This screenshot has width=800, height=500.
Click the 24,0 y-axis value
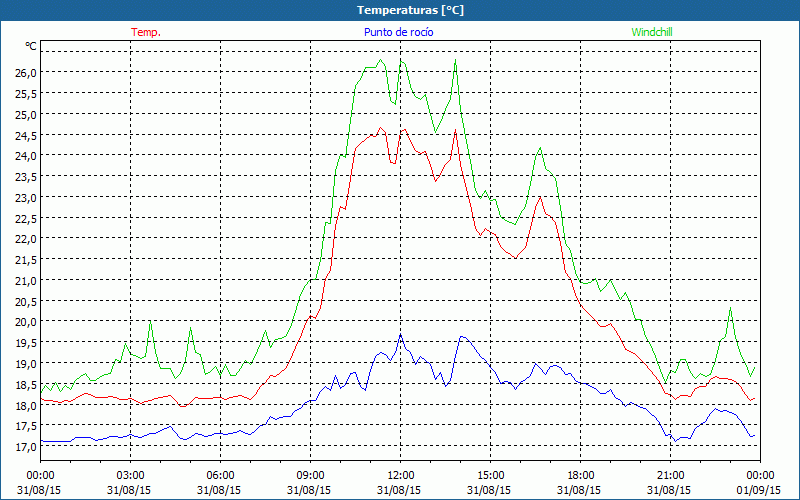coord(26,156)
